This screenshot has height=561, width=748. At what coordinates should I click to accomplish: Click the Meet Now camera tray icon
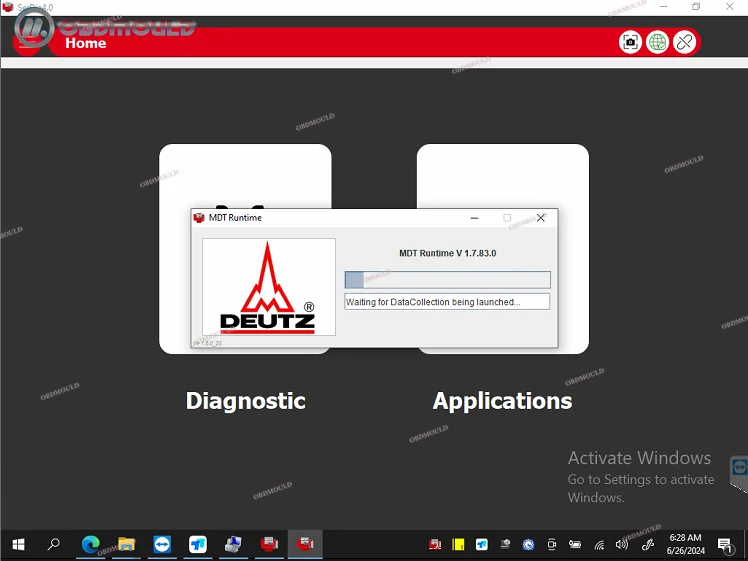[x=551, y=544]
